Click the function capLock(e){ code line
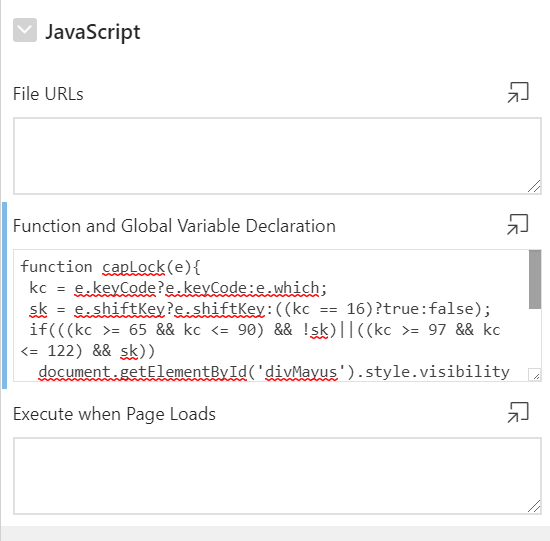550x541 pixels. (x=110, y=267)
